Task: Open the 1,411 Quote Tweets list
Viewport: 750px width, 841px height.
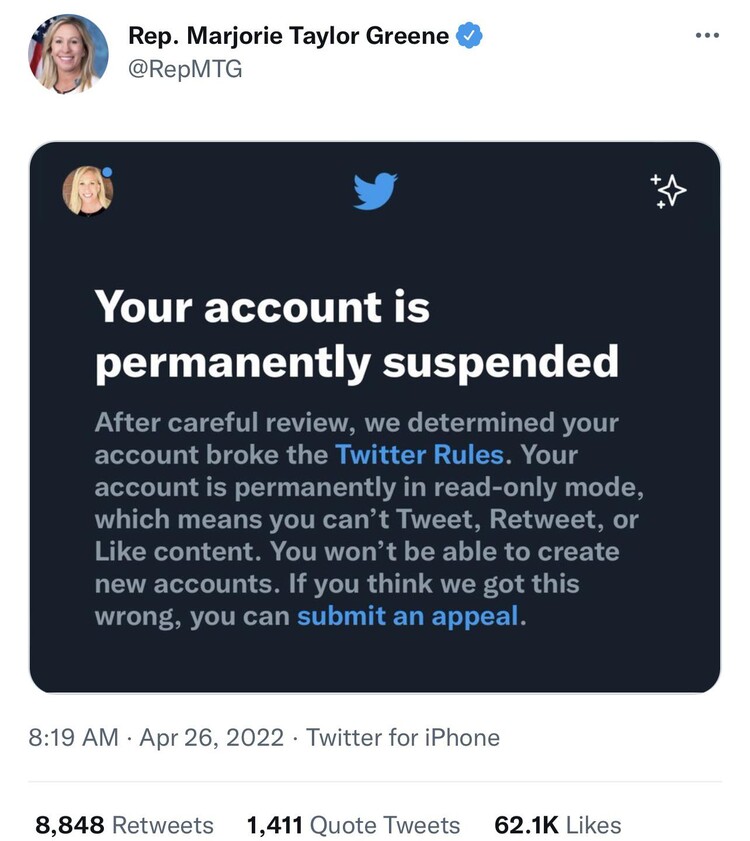Action: click(353, 825)
